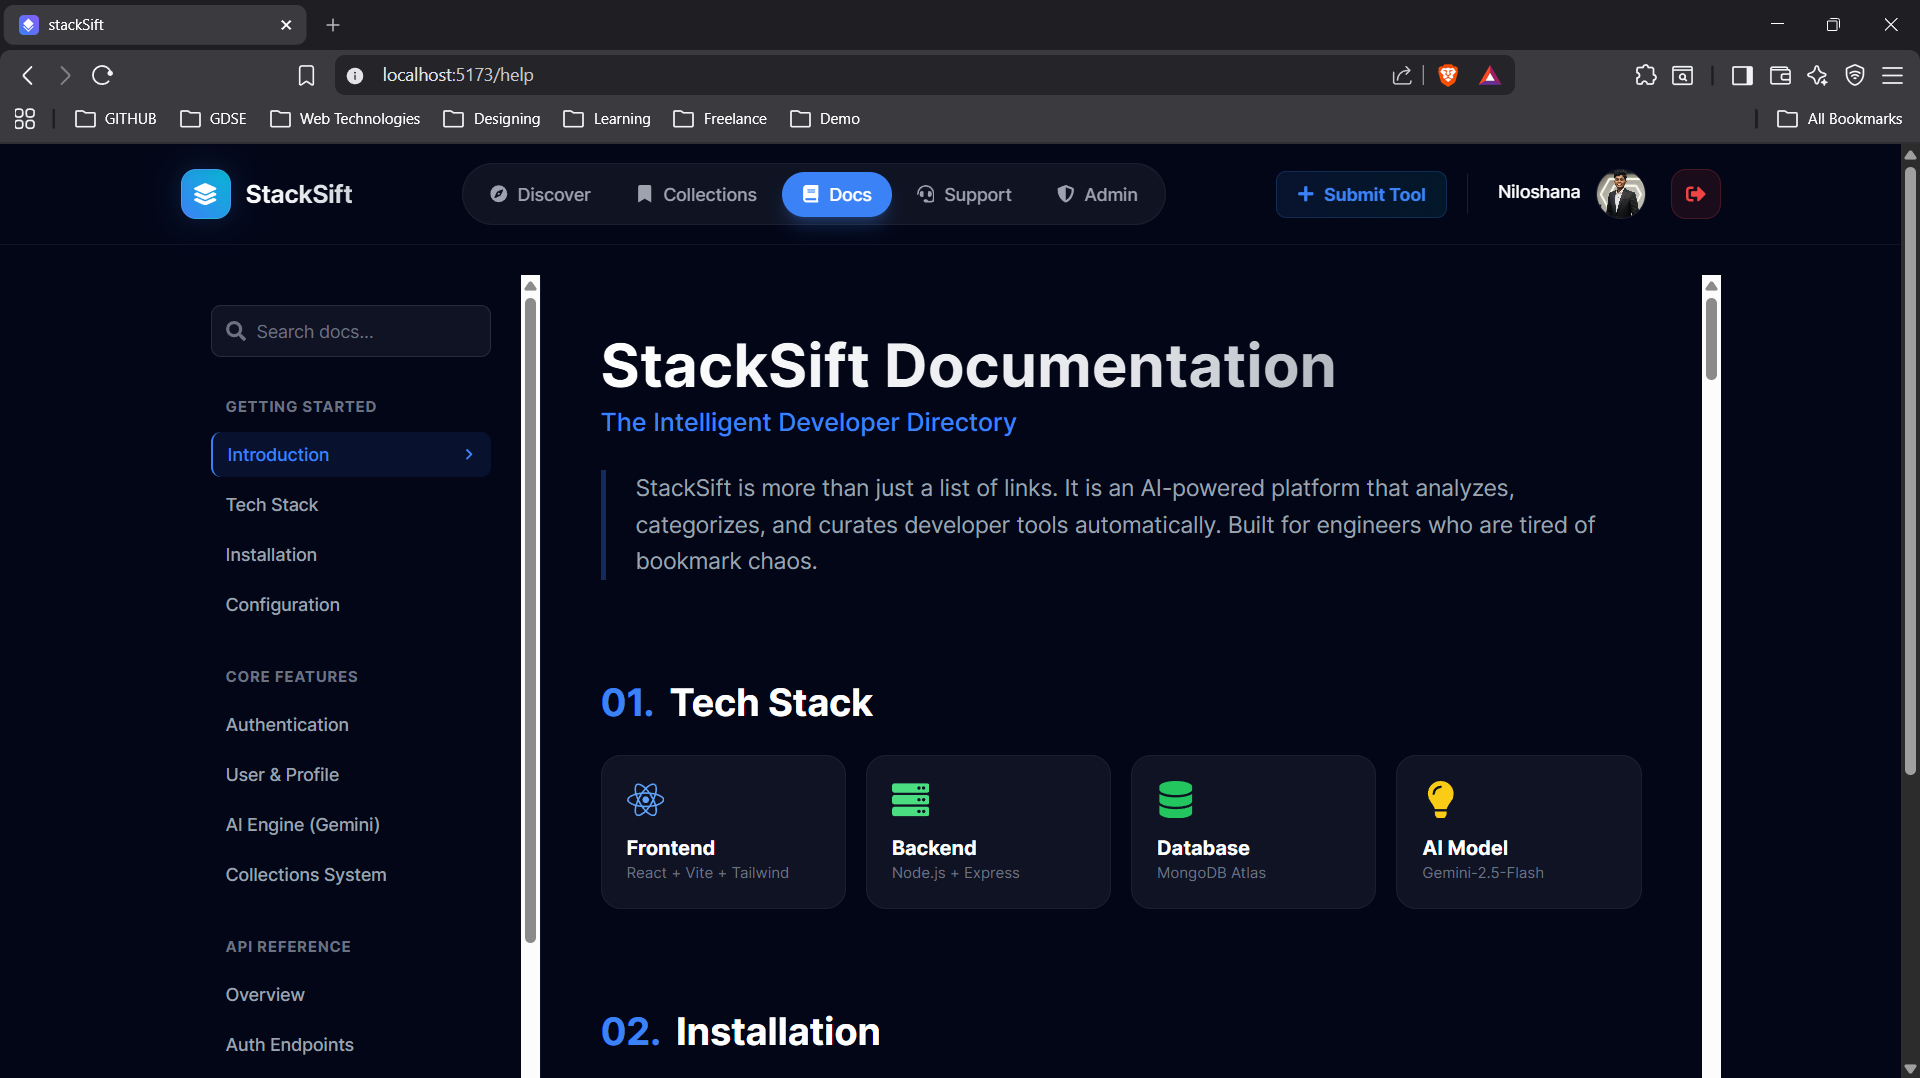Open Brave Shields lion icon
Image resolution: width=1920 pixels, height=1078 pixels.
point(1447,75)
